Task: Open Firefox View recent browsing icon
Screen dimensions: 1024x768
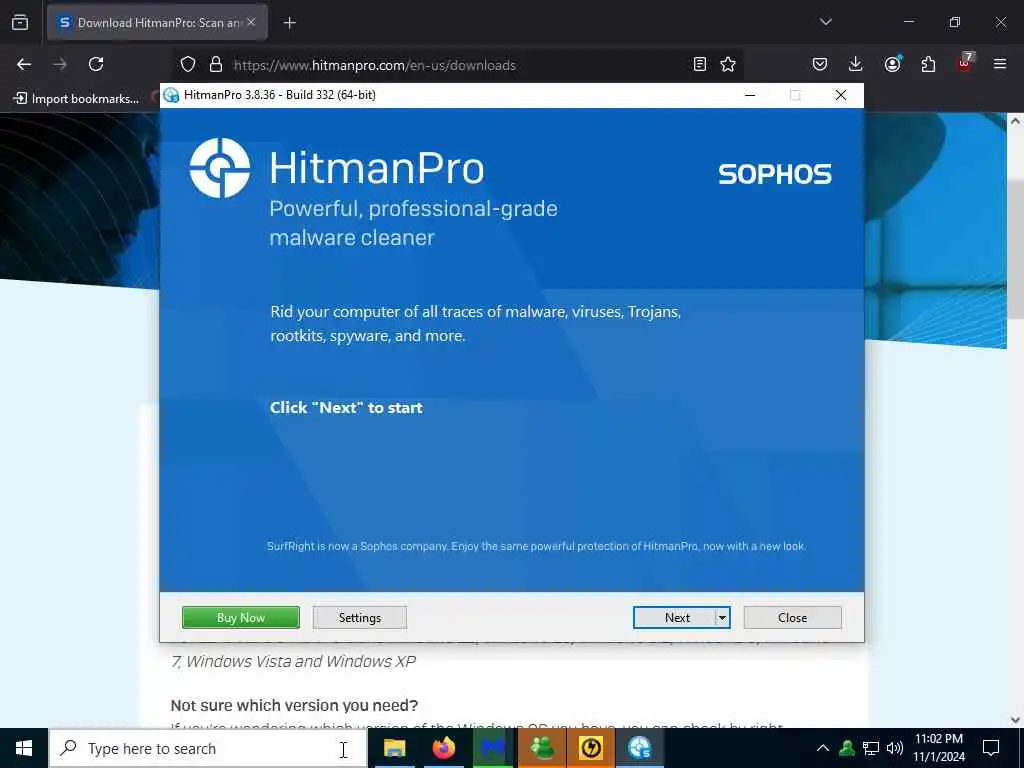Action: (x=20, y=22)
